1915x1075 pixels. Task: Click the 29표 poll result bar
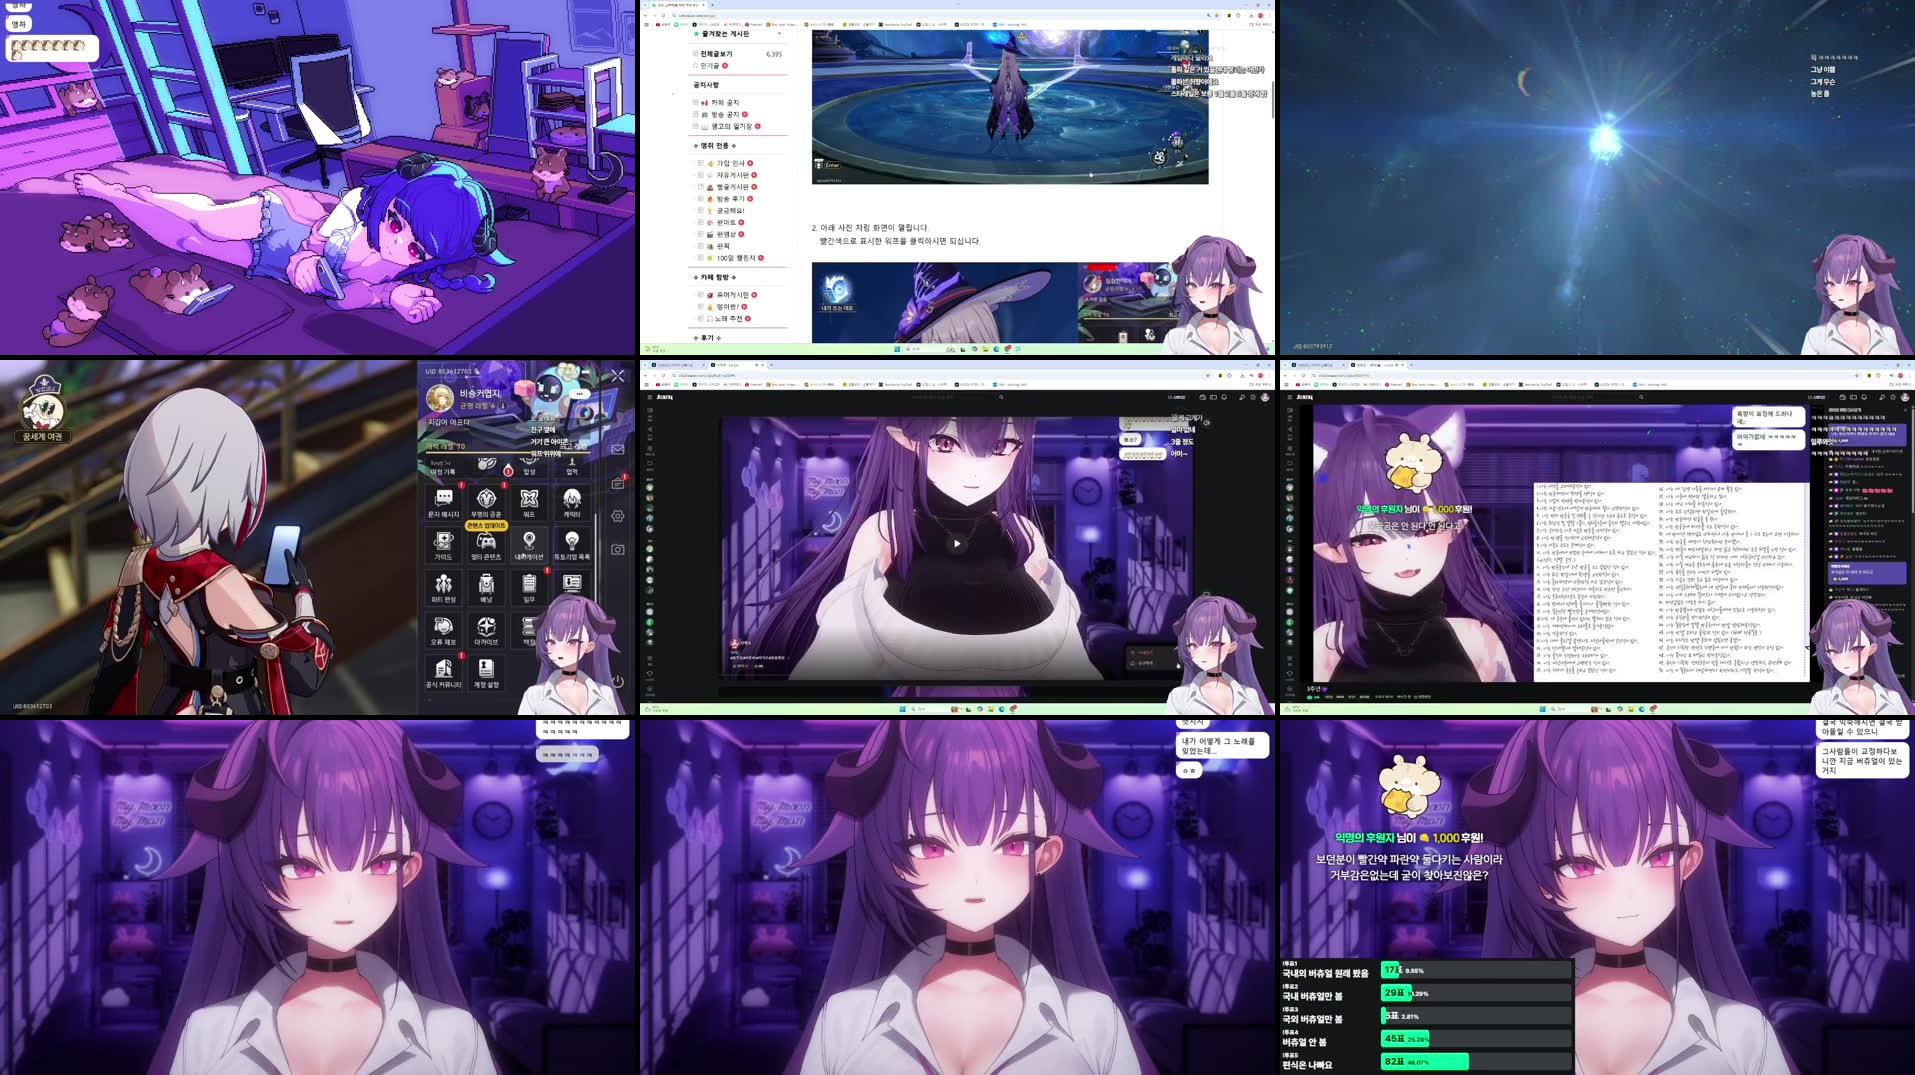(x=1396, y=993)
